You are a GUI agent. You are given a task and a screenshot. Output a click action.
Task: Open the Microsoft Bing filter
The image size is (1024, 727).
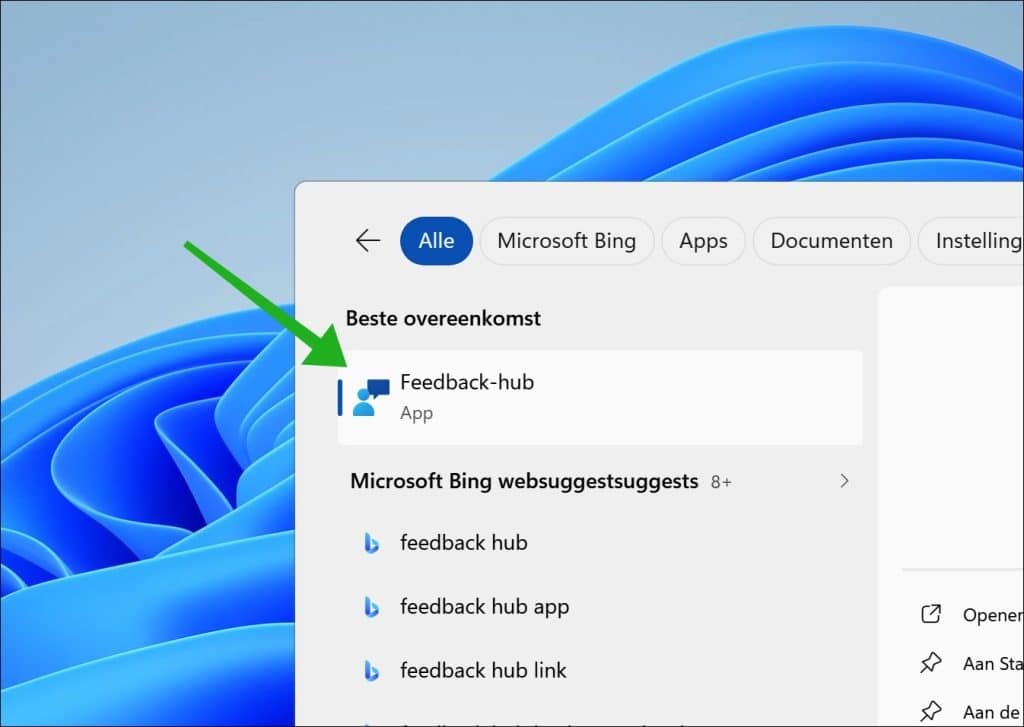566,240
